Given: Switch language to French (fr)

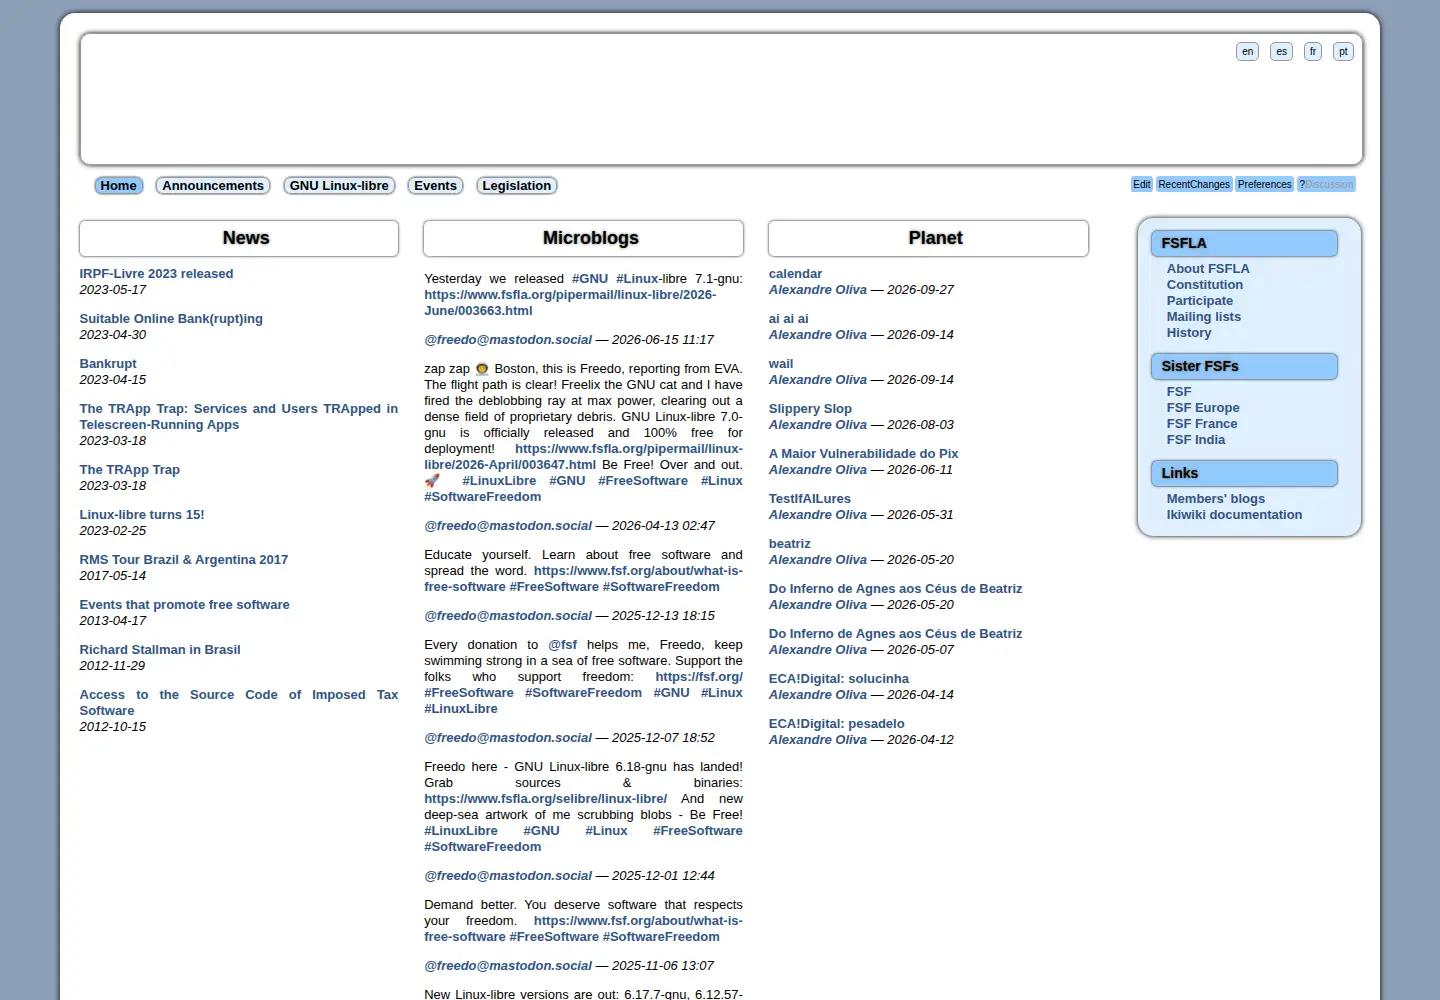Looking at the screenshot, I should tap(1313, 51).
